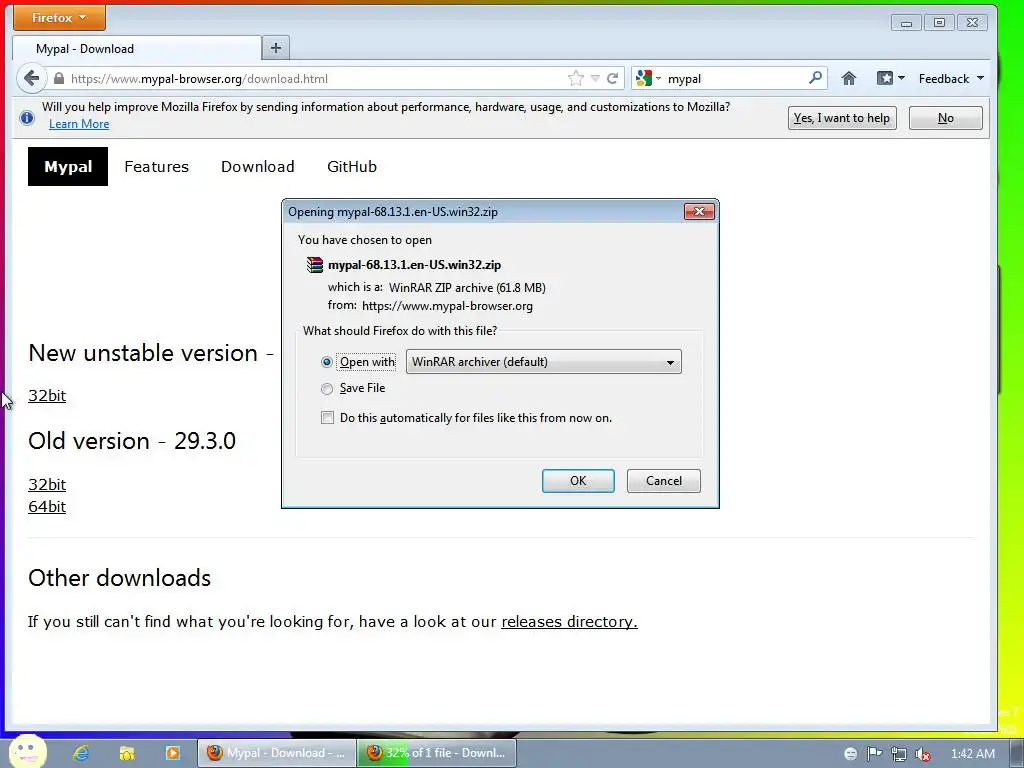Open Windows Explorer folder on taskbar
The image size is (1024, 768).
(x=127, y=753)
